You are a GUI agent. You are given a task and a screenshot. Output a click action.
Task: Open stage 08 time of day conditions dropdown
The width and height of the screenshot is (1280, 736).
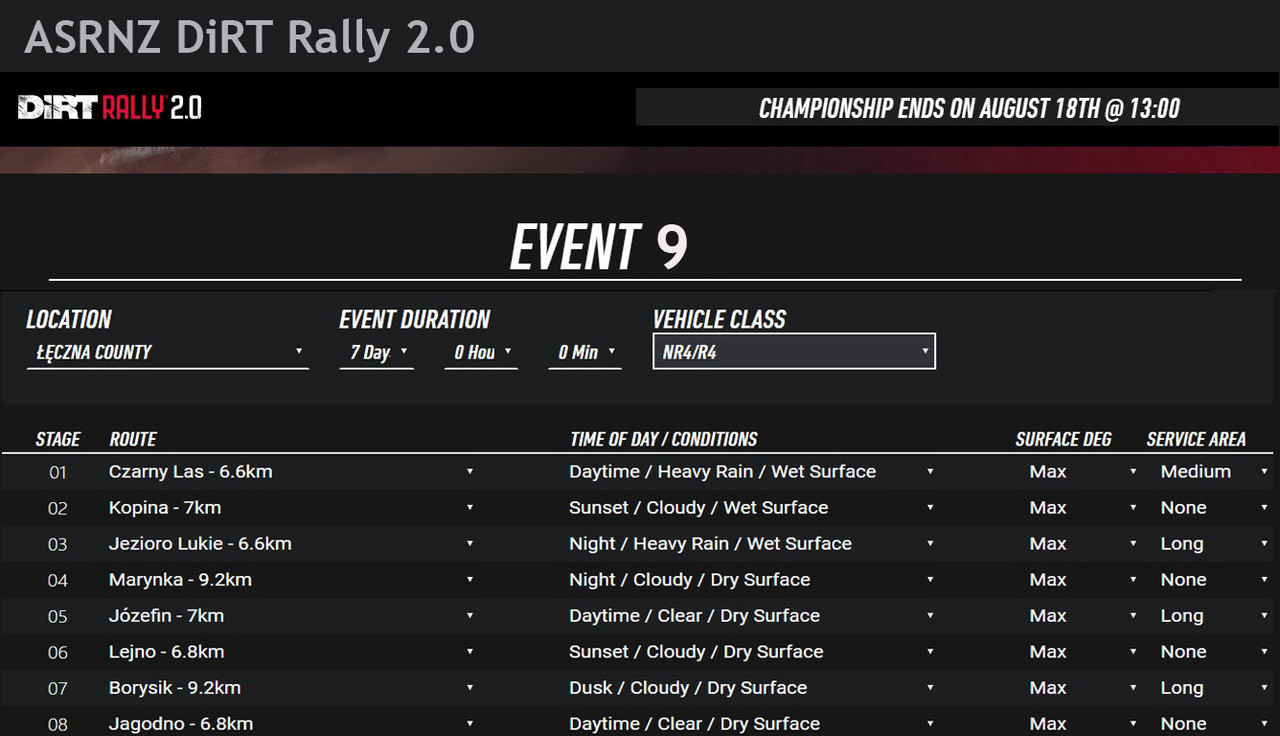click(752, 723)
